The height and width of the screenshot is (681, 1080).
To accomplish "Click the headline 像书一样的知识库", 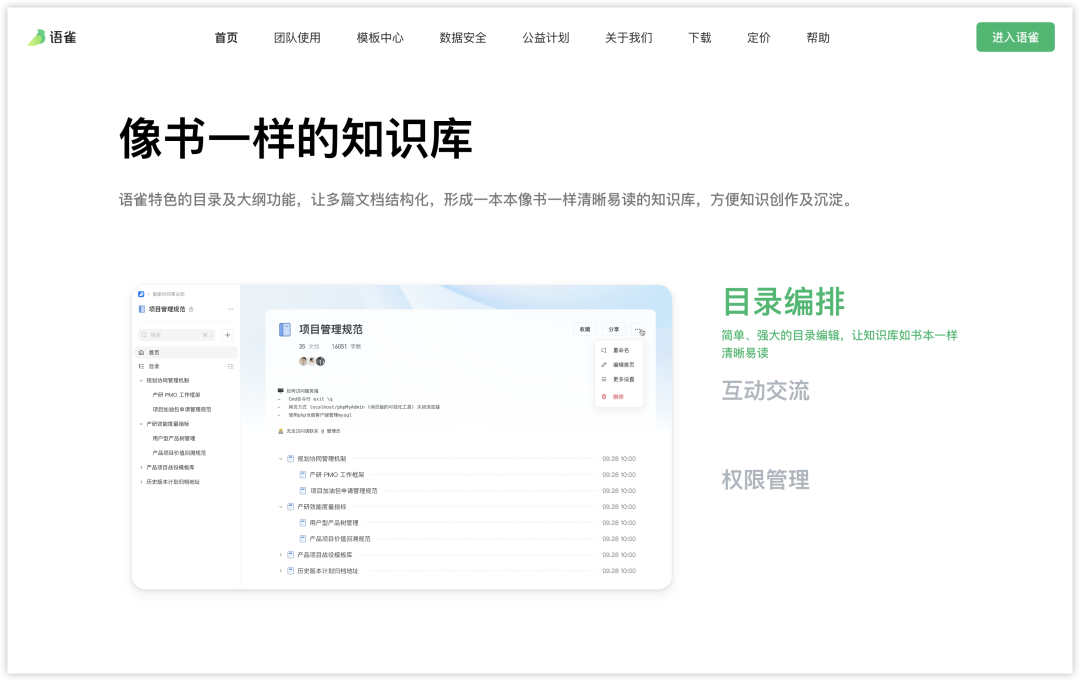I will [295, 138].
